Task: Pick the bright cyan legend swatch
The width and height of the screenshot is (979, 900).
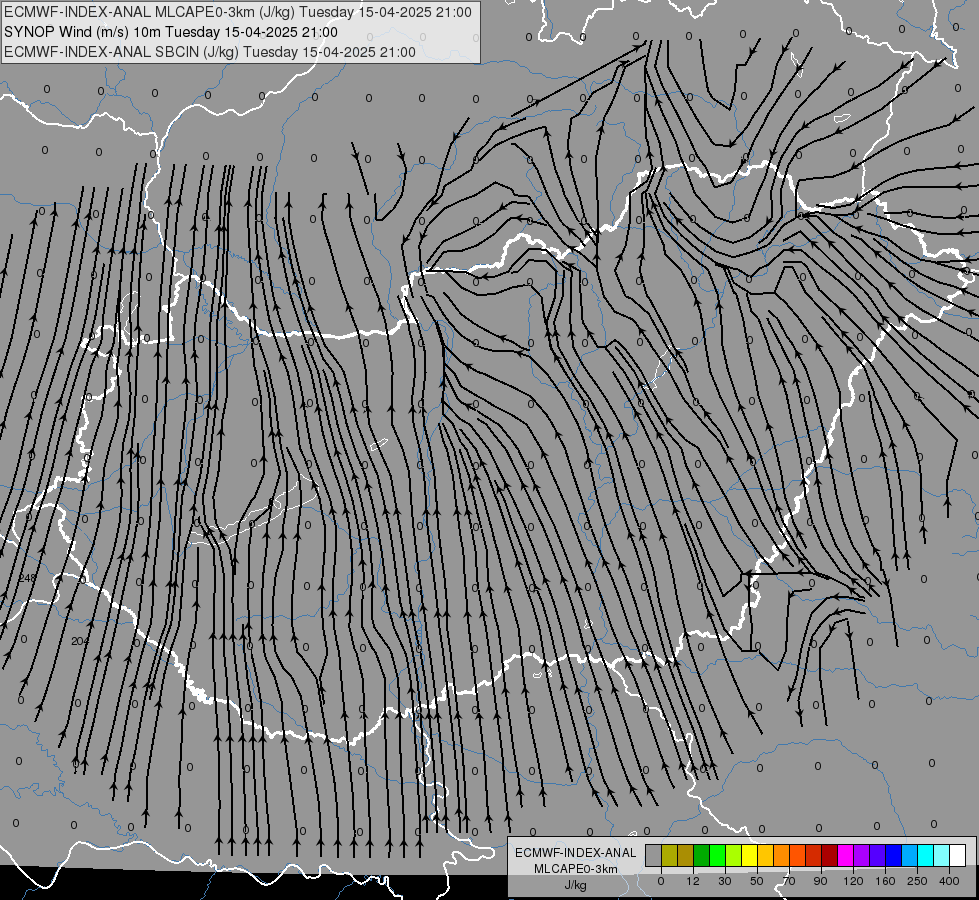Action: [x=926, y=856]
